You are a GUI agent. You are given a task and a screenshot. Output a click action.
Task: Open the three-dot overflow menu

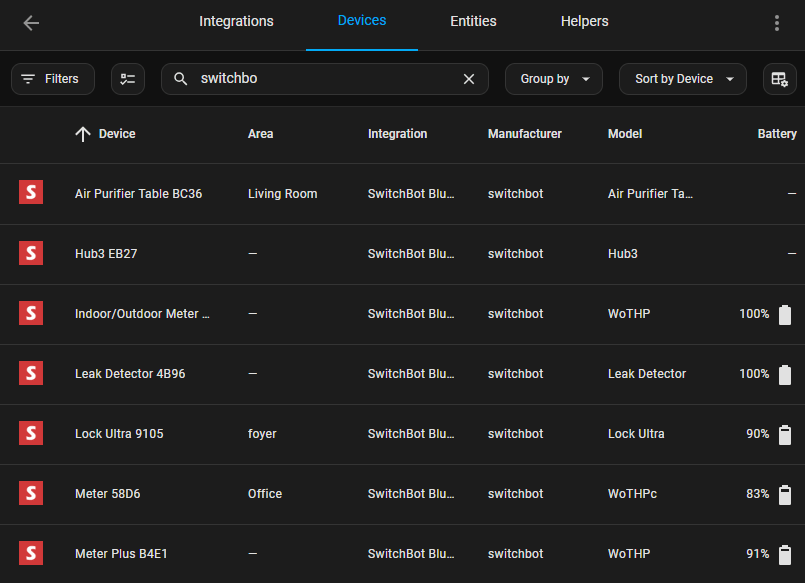click(x=777, y=23)
